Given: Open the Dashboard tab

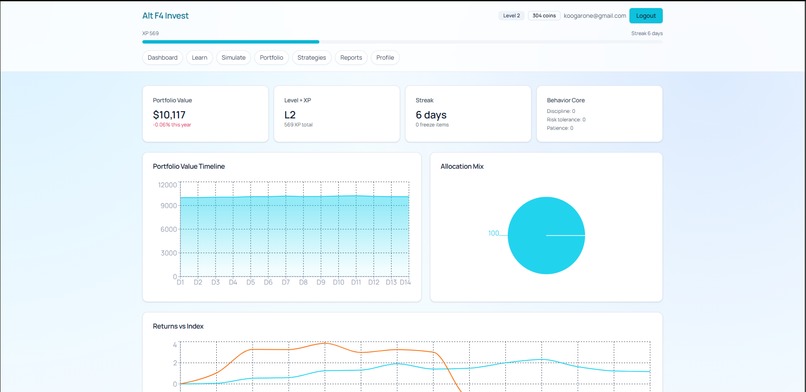Looking at the screenshot, I should point(162,58).
